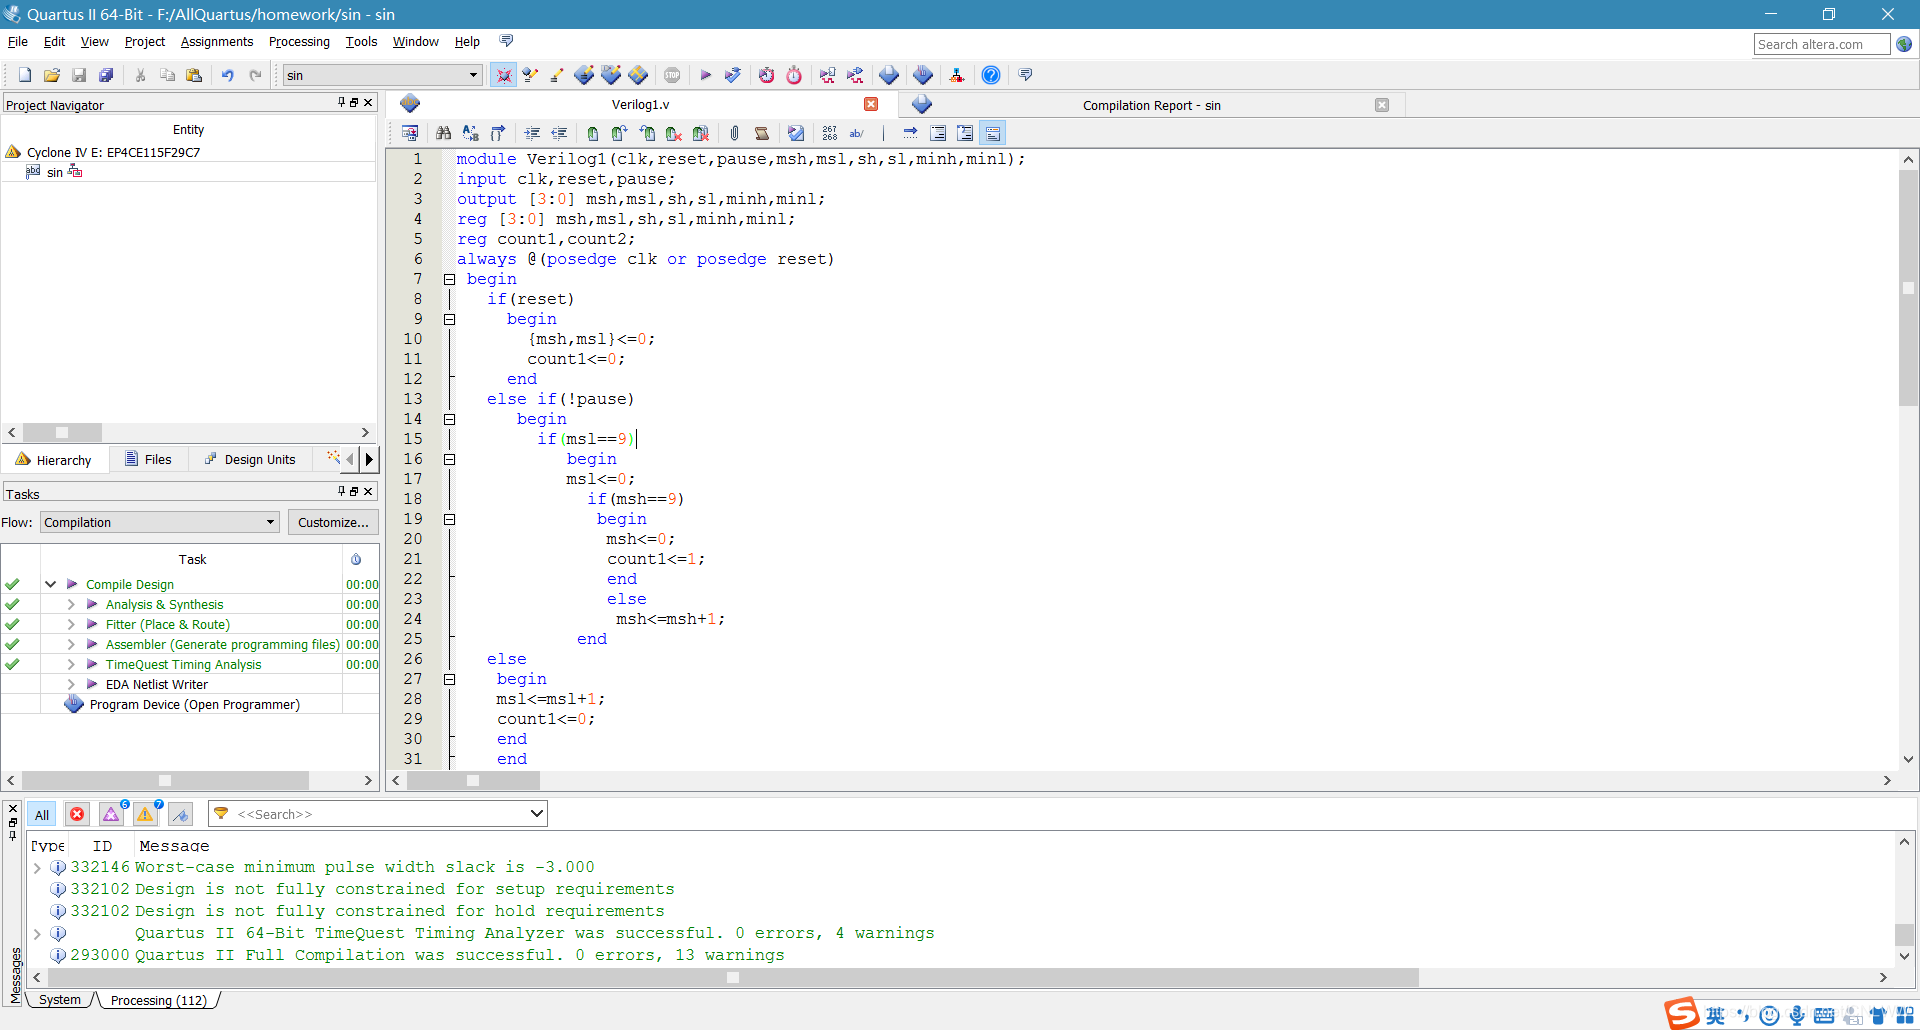Switch to Compilation Report - sin tab
The height and width of the screenshot is (1030, 1920).
(1151, 105)
